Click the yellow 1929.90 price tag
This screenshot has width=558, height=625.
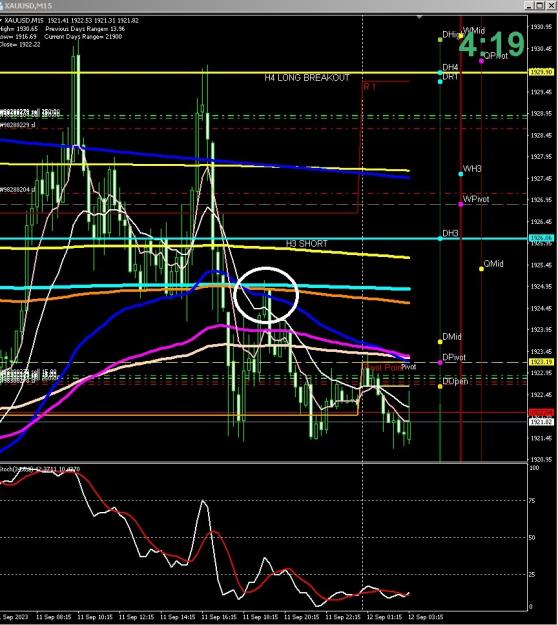point(541,72)
